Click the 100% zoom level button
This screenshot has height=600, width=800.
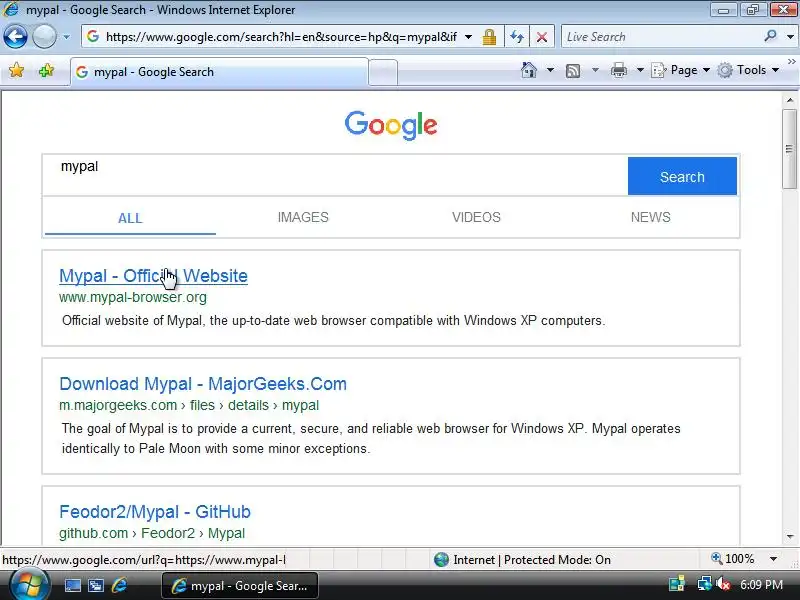pos(733,559)
